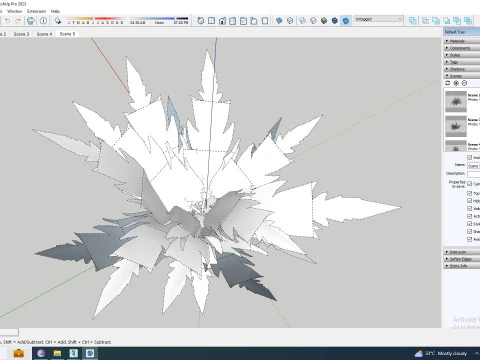Click the Union solid tool icon
Screen dimensions: 480x360
[436, 21]
